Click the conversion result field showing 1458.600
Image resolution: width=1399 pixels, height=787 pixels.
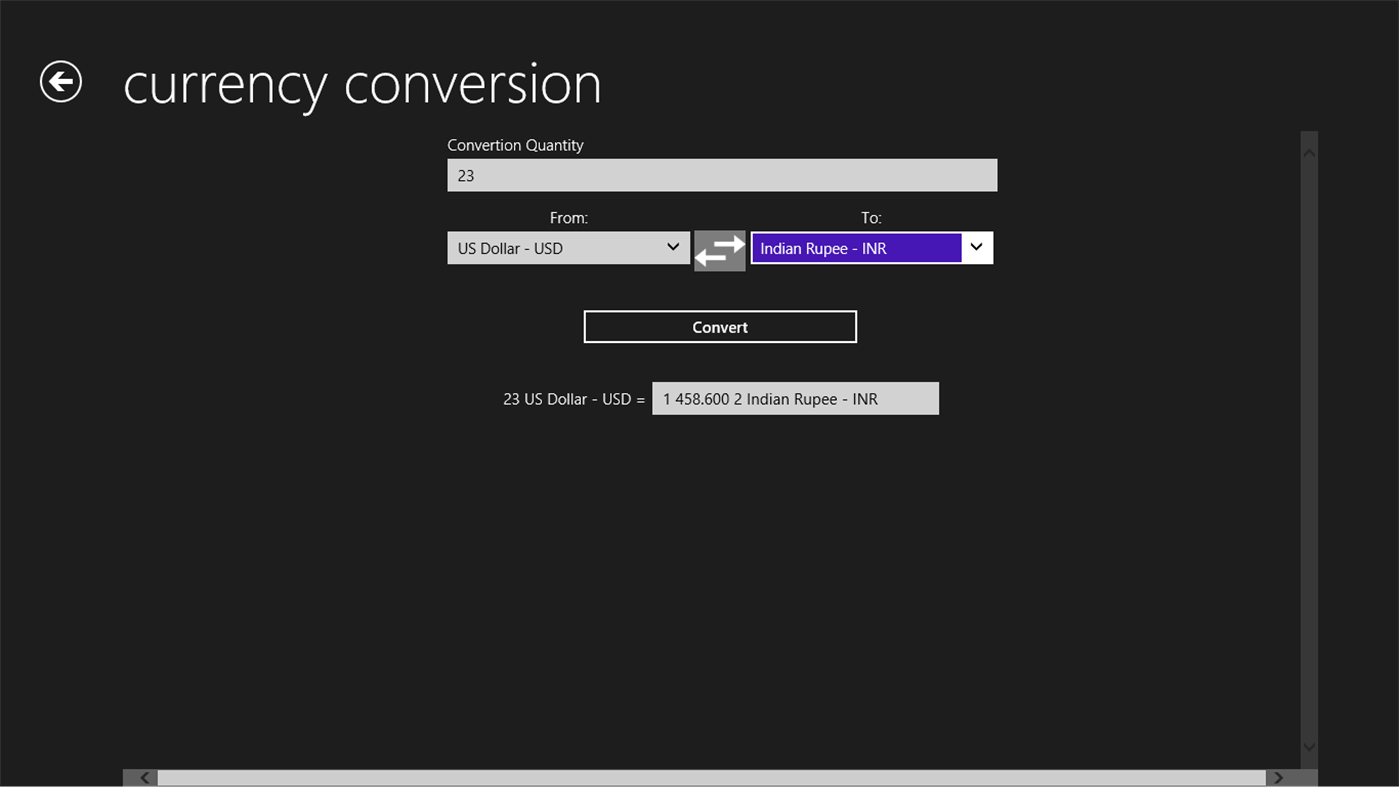795,398
